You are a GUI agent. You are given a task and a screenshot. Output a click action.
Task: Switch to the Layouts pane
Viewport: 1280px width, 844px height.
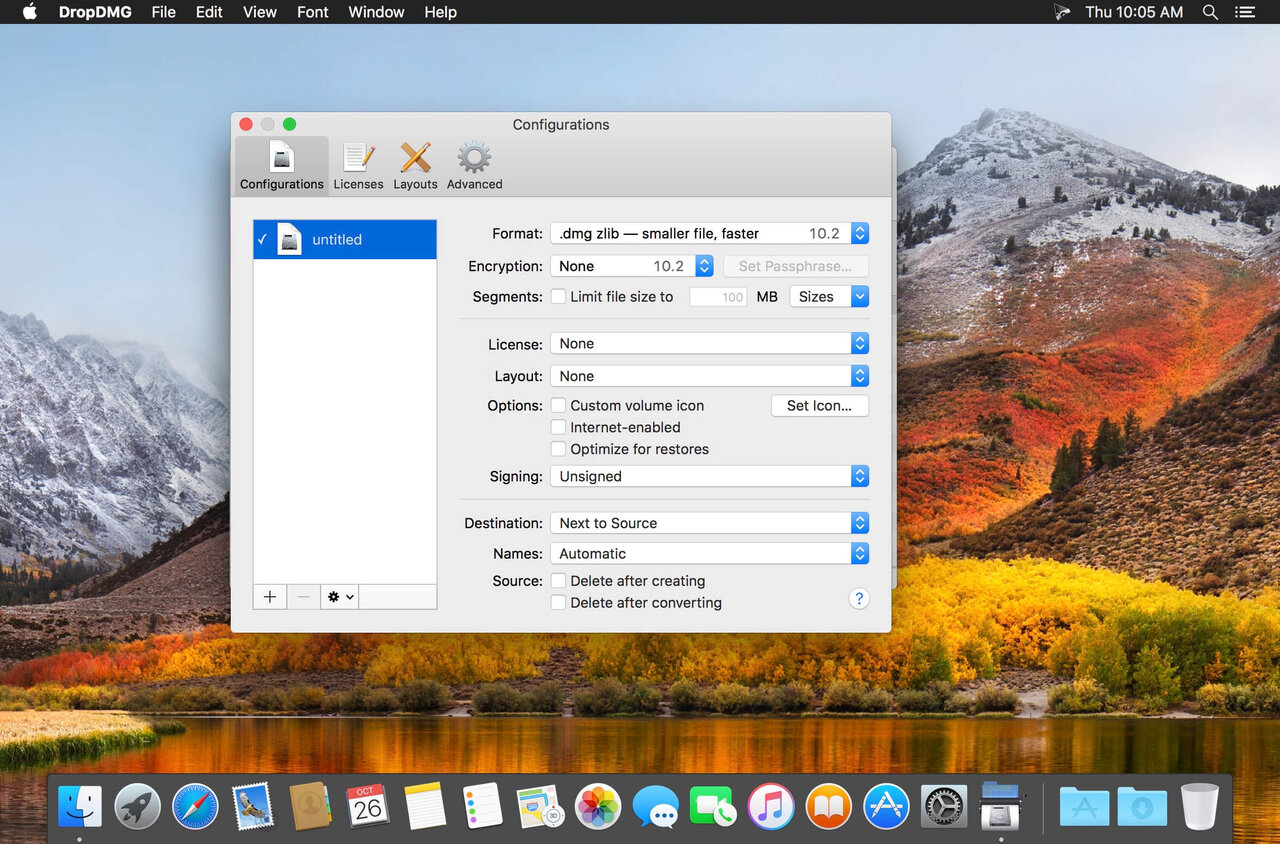[x=415, y=165]
